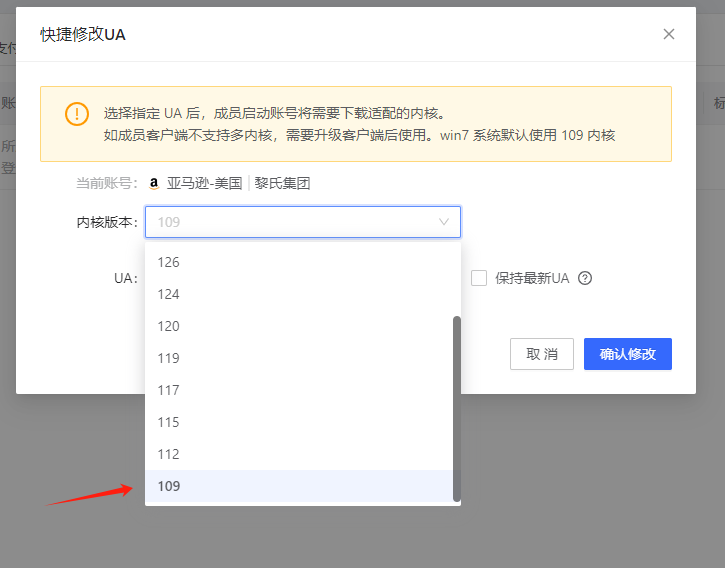Enable the 保持最新UA checkbox
725x568 pixels.
(479, 278)
